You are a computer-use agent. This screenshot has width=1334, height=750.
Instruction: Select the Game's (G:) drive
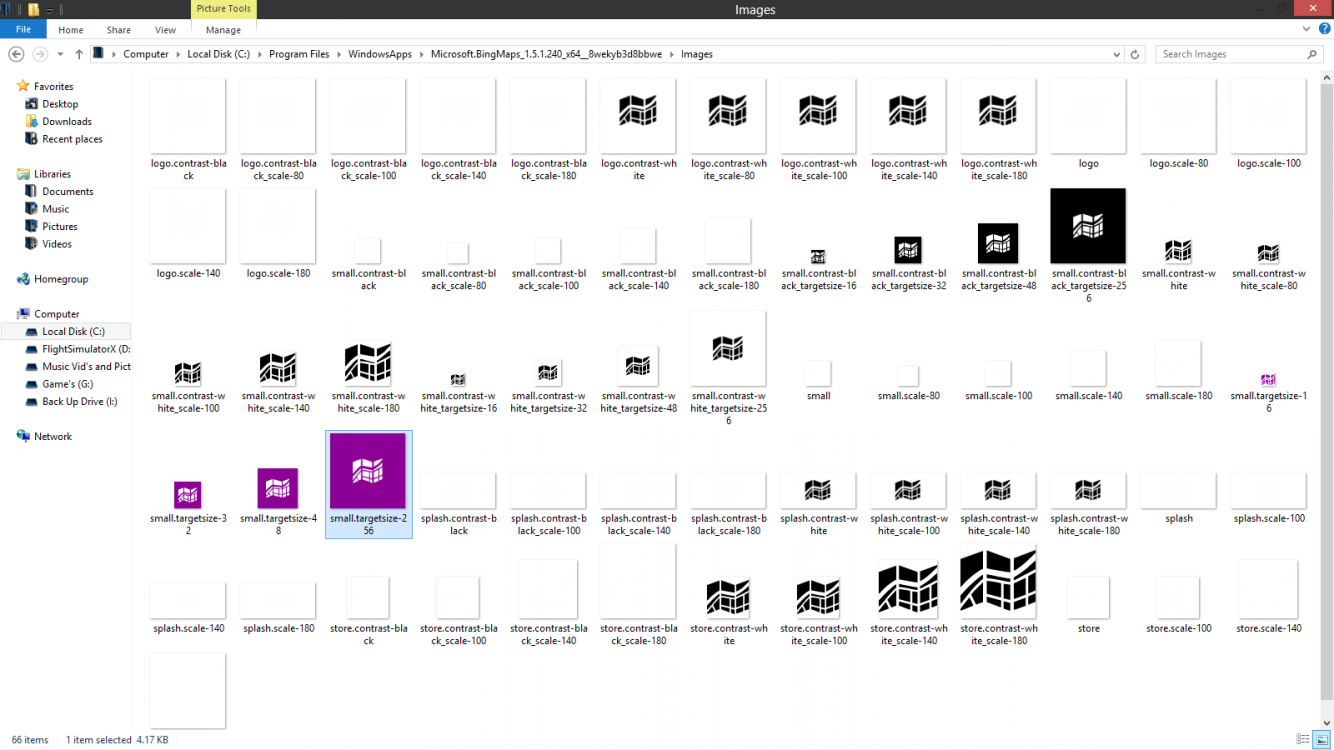[x=67, y=384]
